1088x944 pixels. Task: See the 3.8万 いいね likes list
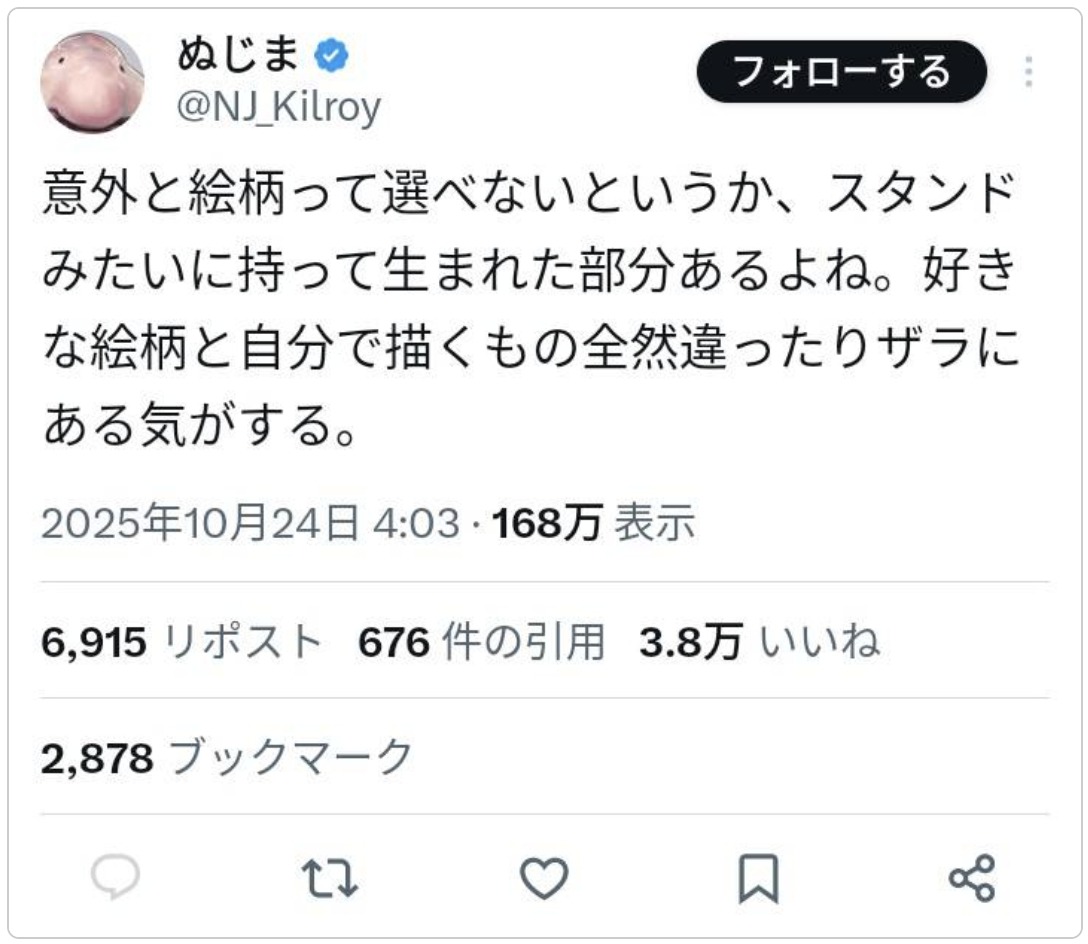click(x=759, y=642)
